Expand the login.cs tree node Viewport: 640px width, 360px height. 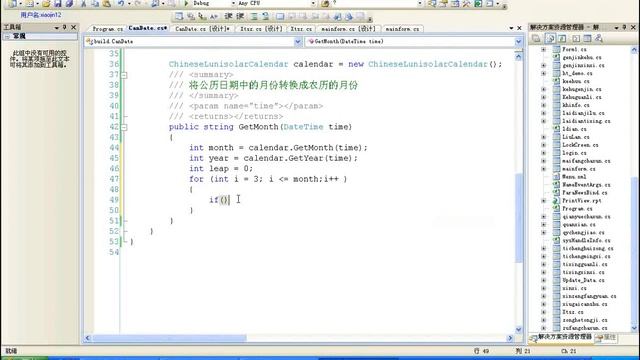point(543,153)
